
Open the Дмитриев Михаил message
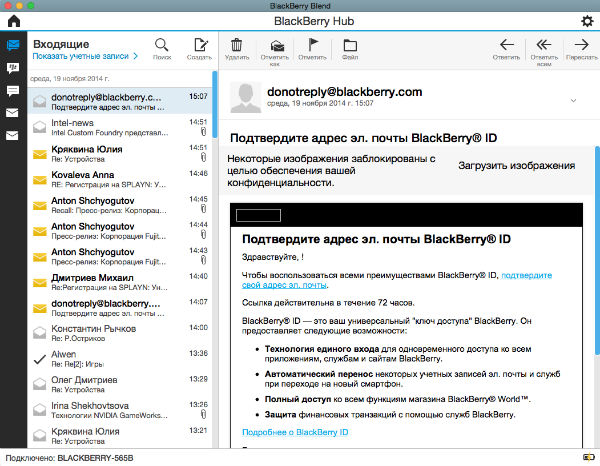click(x=120, y=281)
